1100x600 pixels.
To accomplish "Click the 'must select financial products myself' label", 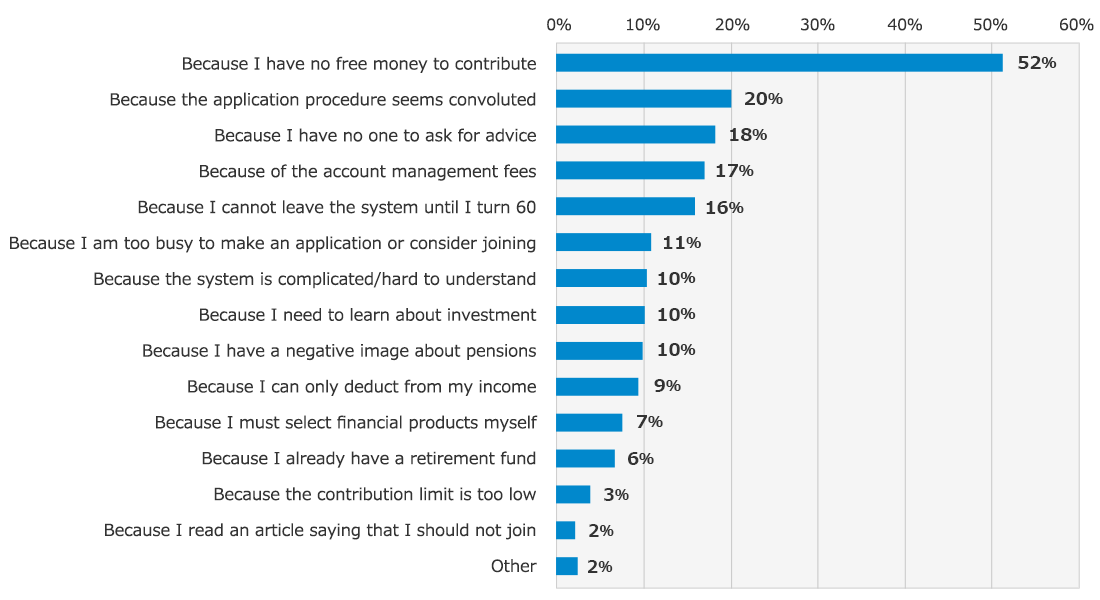I will (x=345, y=422).
